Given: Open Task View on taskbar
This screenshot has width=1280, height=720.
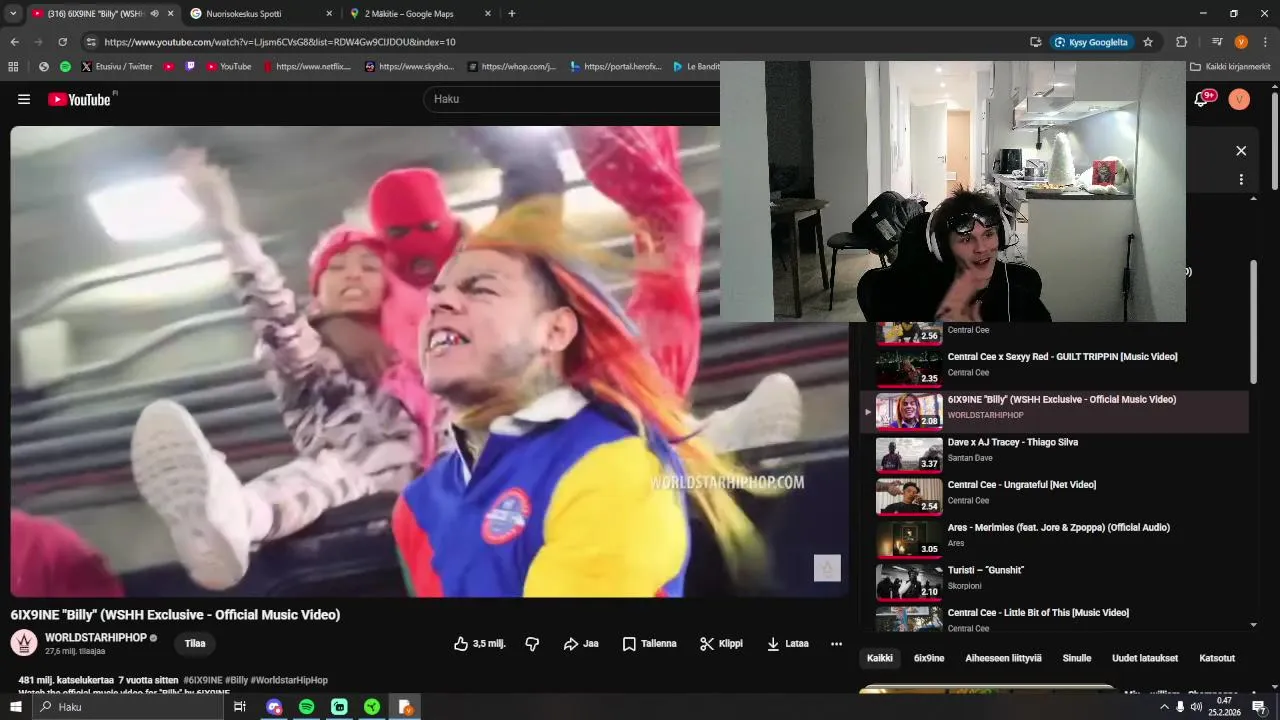Looking at the screenshot, I should (240, 707).
